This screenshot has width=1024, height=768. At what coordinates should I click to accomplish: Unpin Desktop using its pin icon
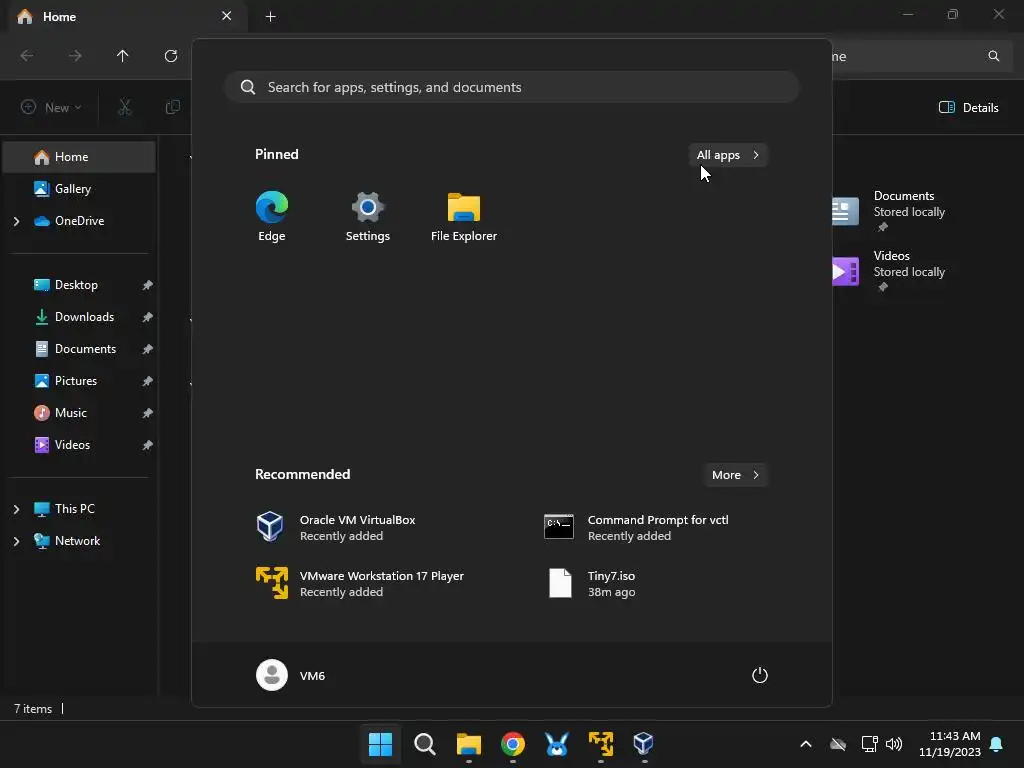click(148, 285)
